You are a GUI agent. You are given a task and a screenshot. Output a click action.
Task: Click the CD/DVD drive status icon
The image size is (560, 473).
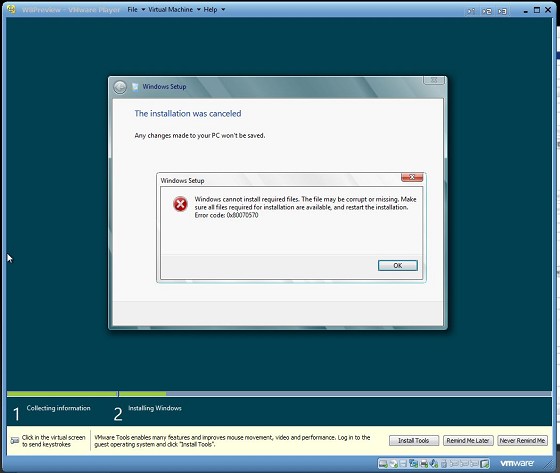tap(394, 464)
